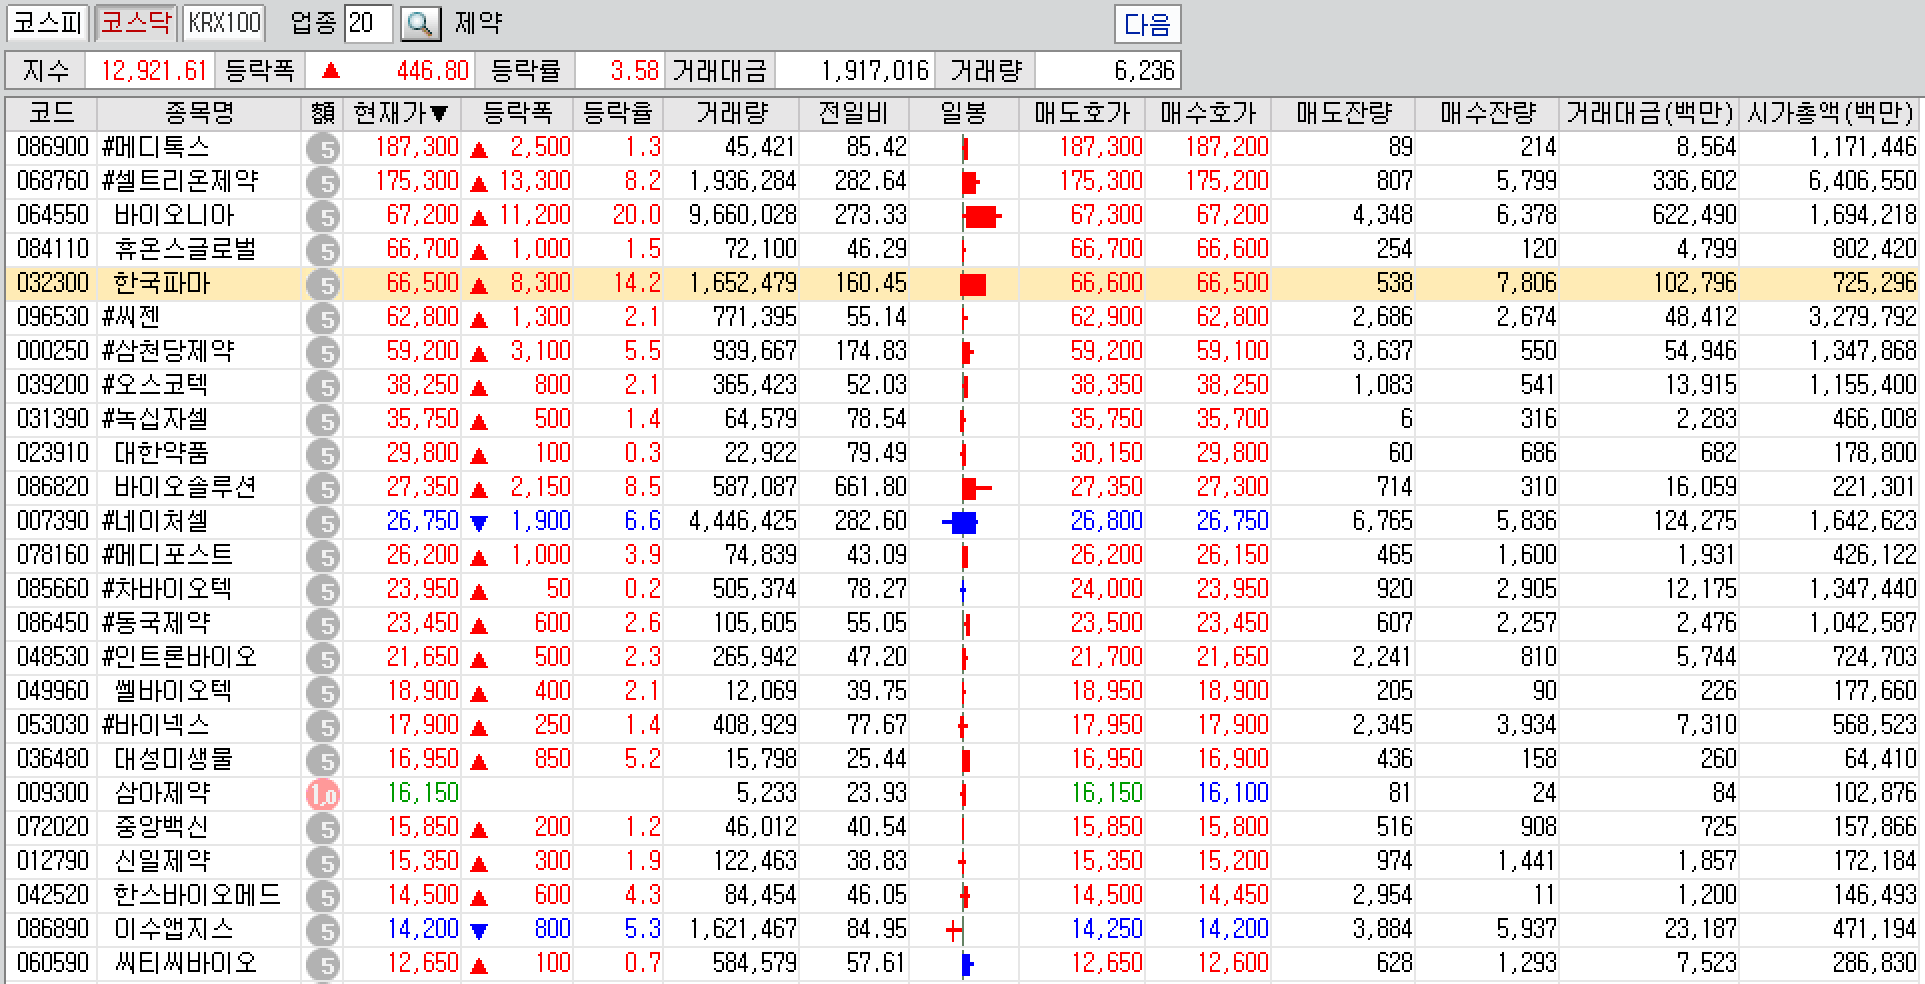Sort by 등락폭 column header
Viewport: 1925px width, 984px height.
pyautogui.click(x=517, y=113)
